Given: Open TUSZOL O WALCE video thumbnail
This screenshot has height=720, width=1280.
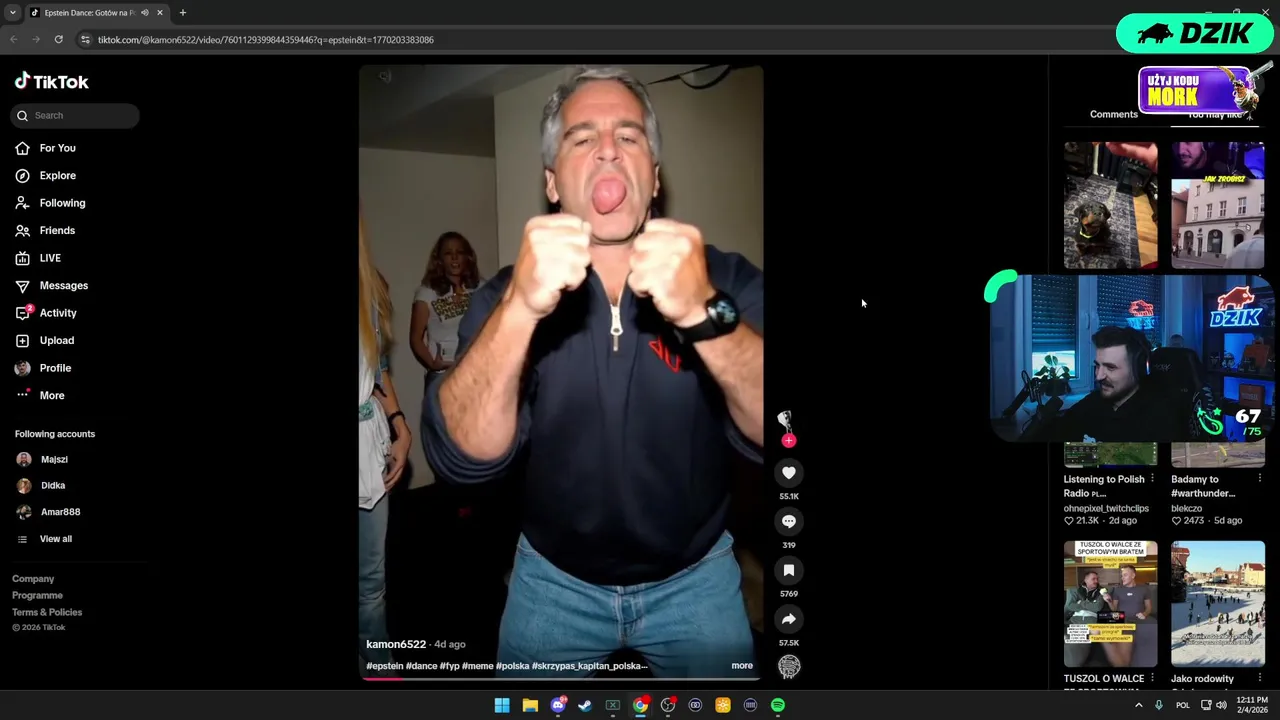Looking at the screenshot, I should point(1111,604).
